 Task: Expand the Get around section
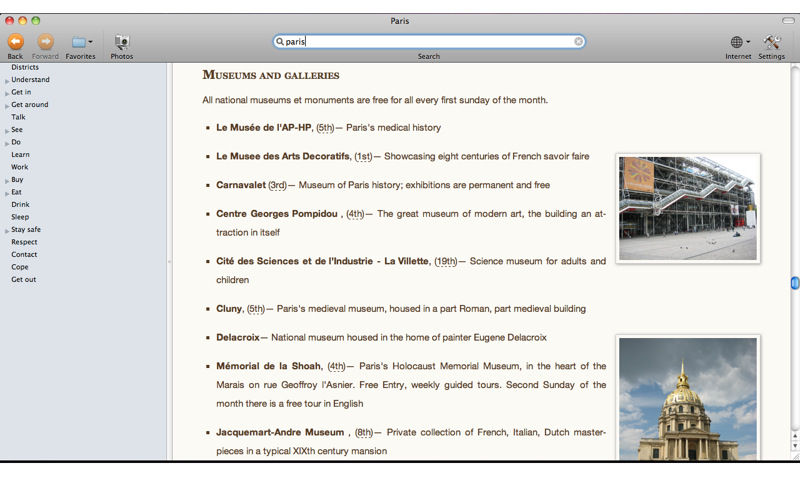(7, 106)
